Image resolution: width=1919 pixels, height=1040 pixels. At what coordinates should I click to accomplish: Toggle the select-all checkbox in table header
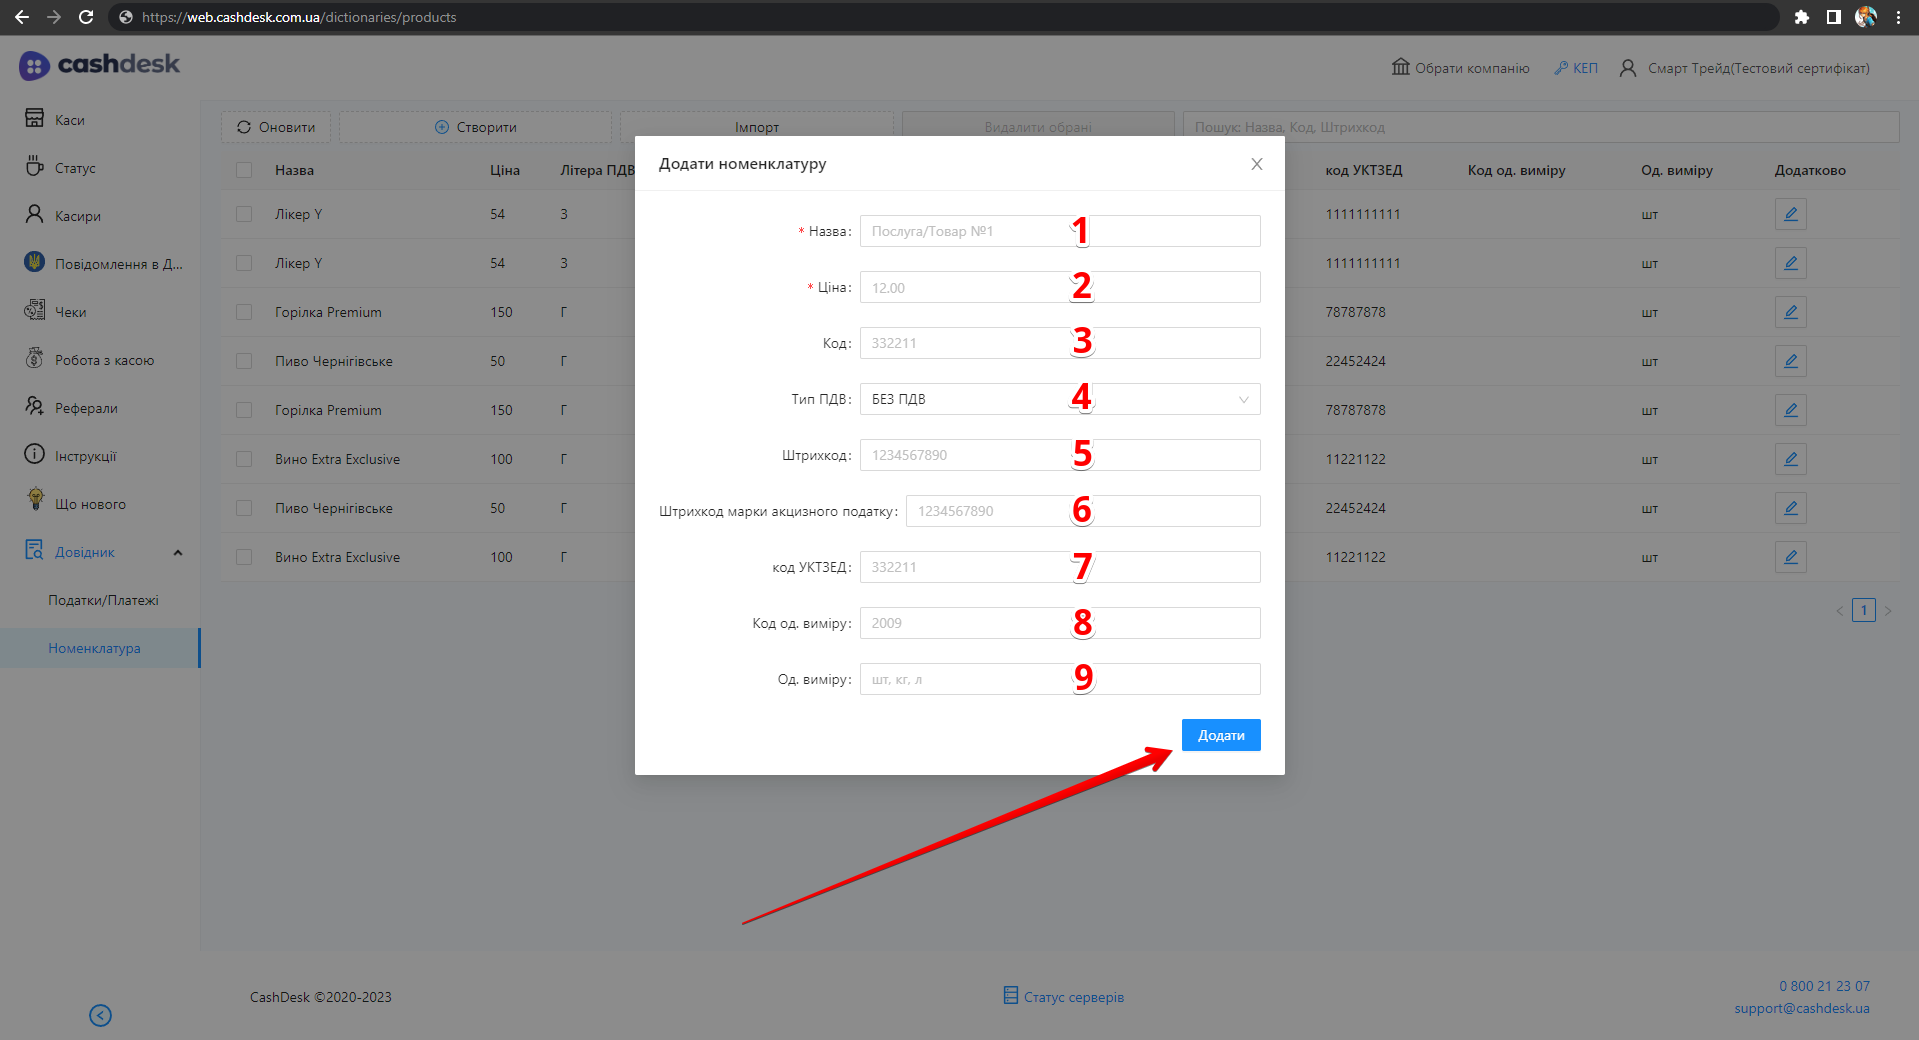(244, 170)
